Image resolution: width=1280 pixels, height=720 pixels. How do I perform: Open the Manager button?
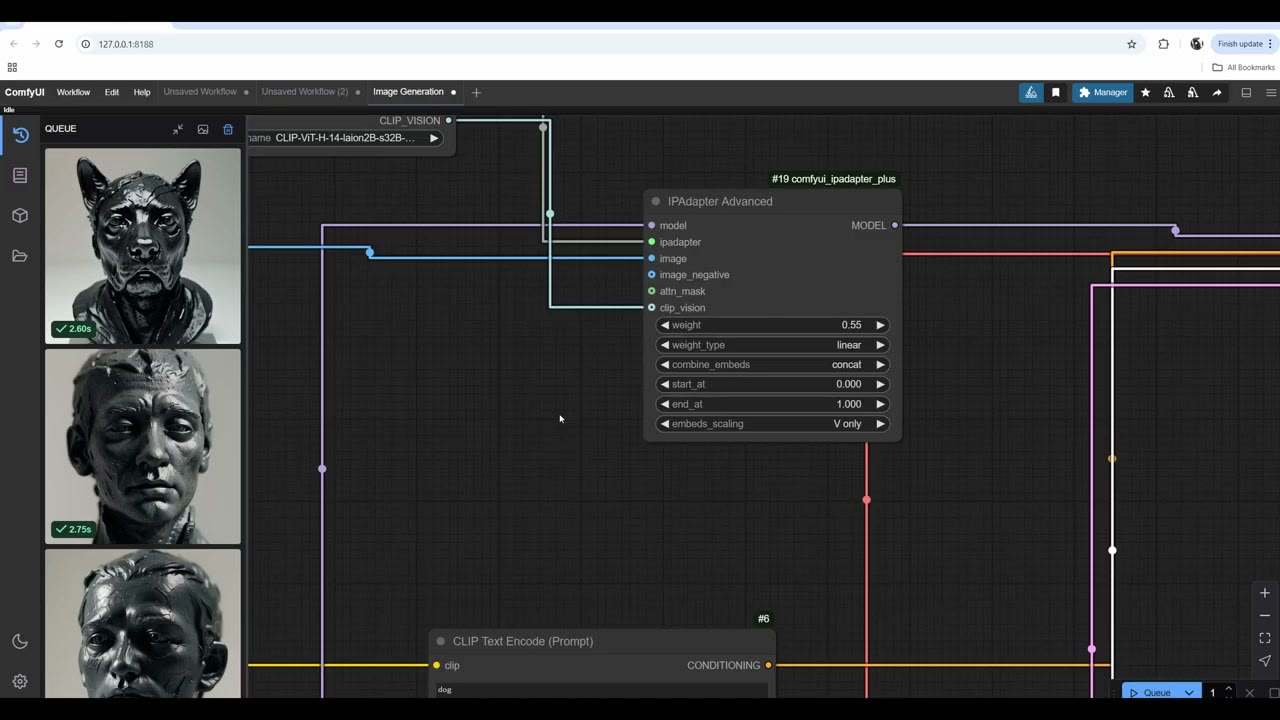pyautogui.click(x=1103, y=92)
